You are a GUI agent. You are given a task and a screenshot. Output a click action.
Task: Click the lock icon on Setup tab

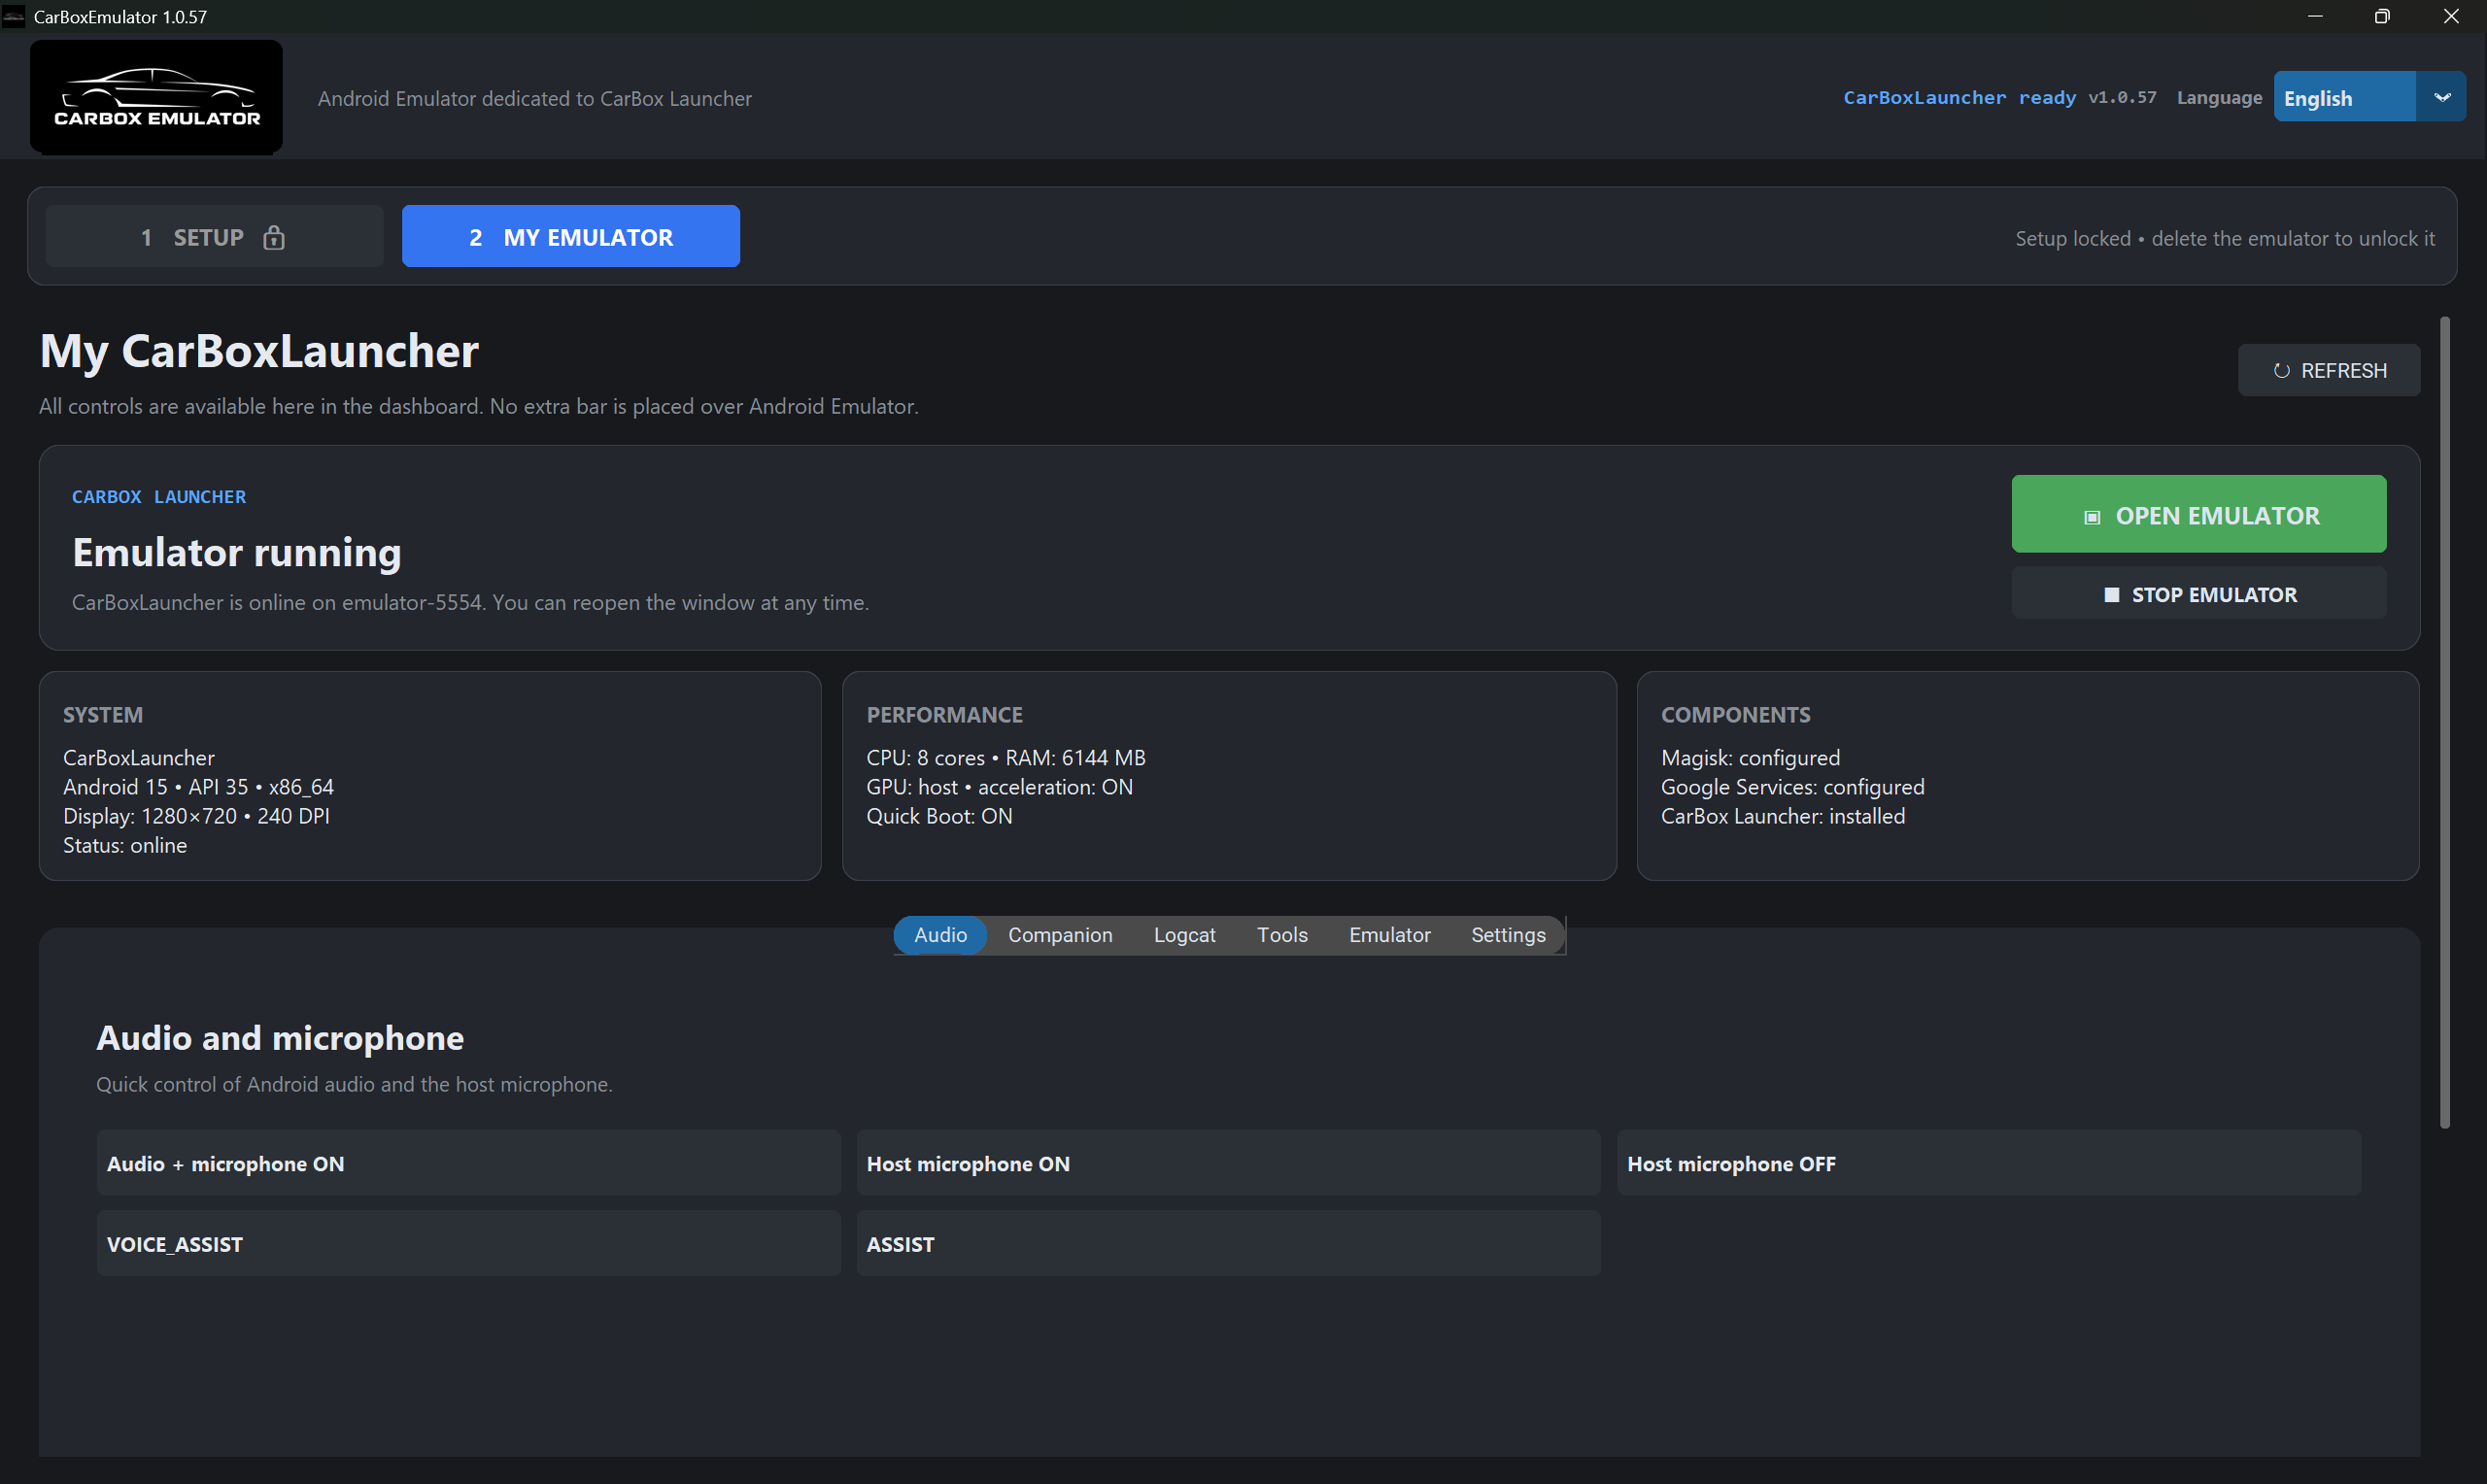(x=274, y=238)
